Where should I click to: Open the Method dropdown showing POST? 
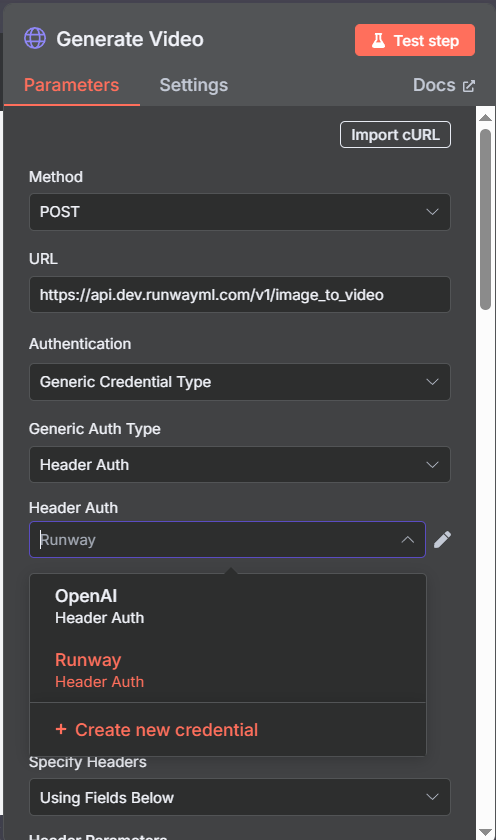[239, 212]
